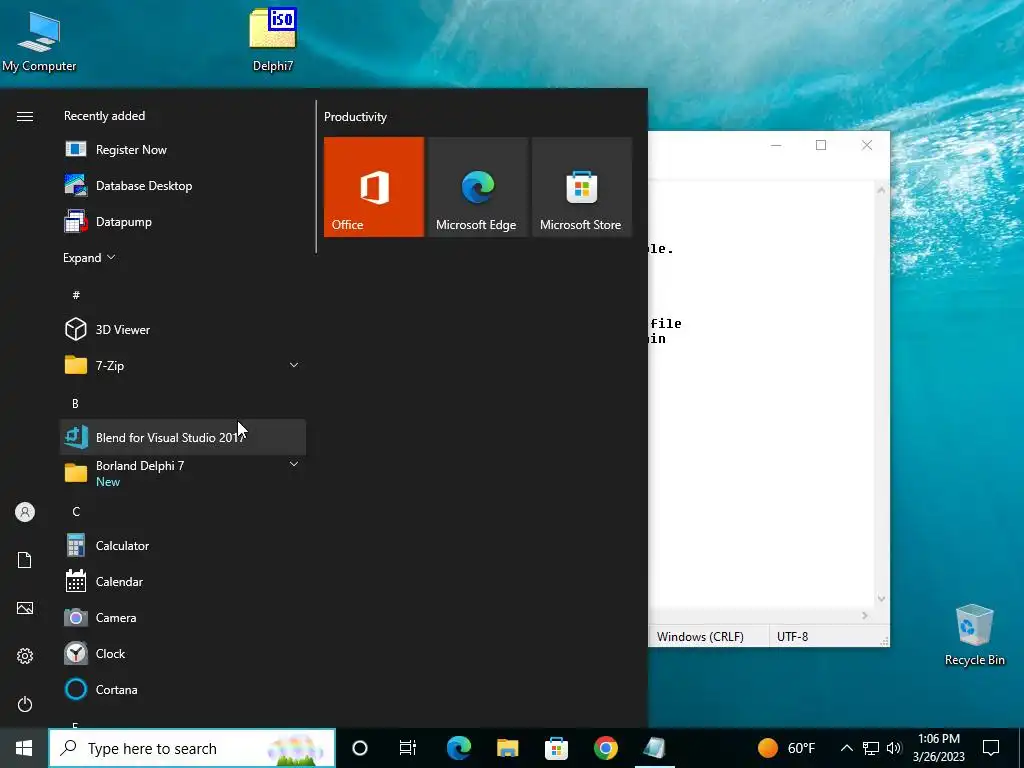
Task: Open the user account icon in Start sidebar
Action: point(25,512)
